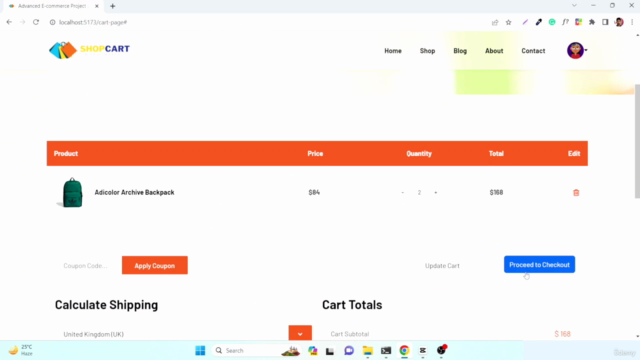640x360 pixels.
Task: Click the Cart Subtotal $168 value
Action: click(562, 334)
